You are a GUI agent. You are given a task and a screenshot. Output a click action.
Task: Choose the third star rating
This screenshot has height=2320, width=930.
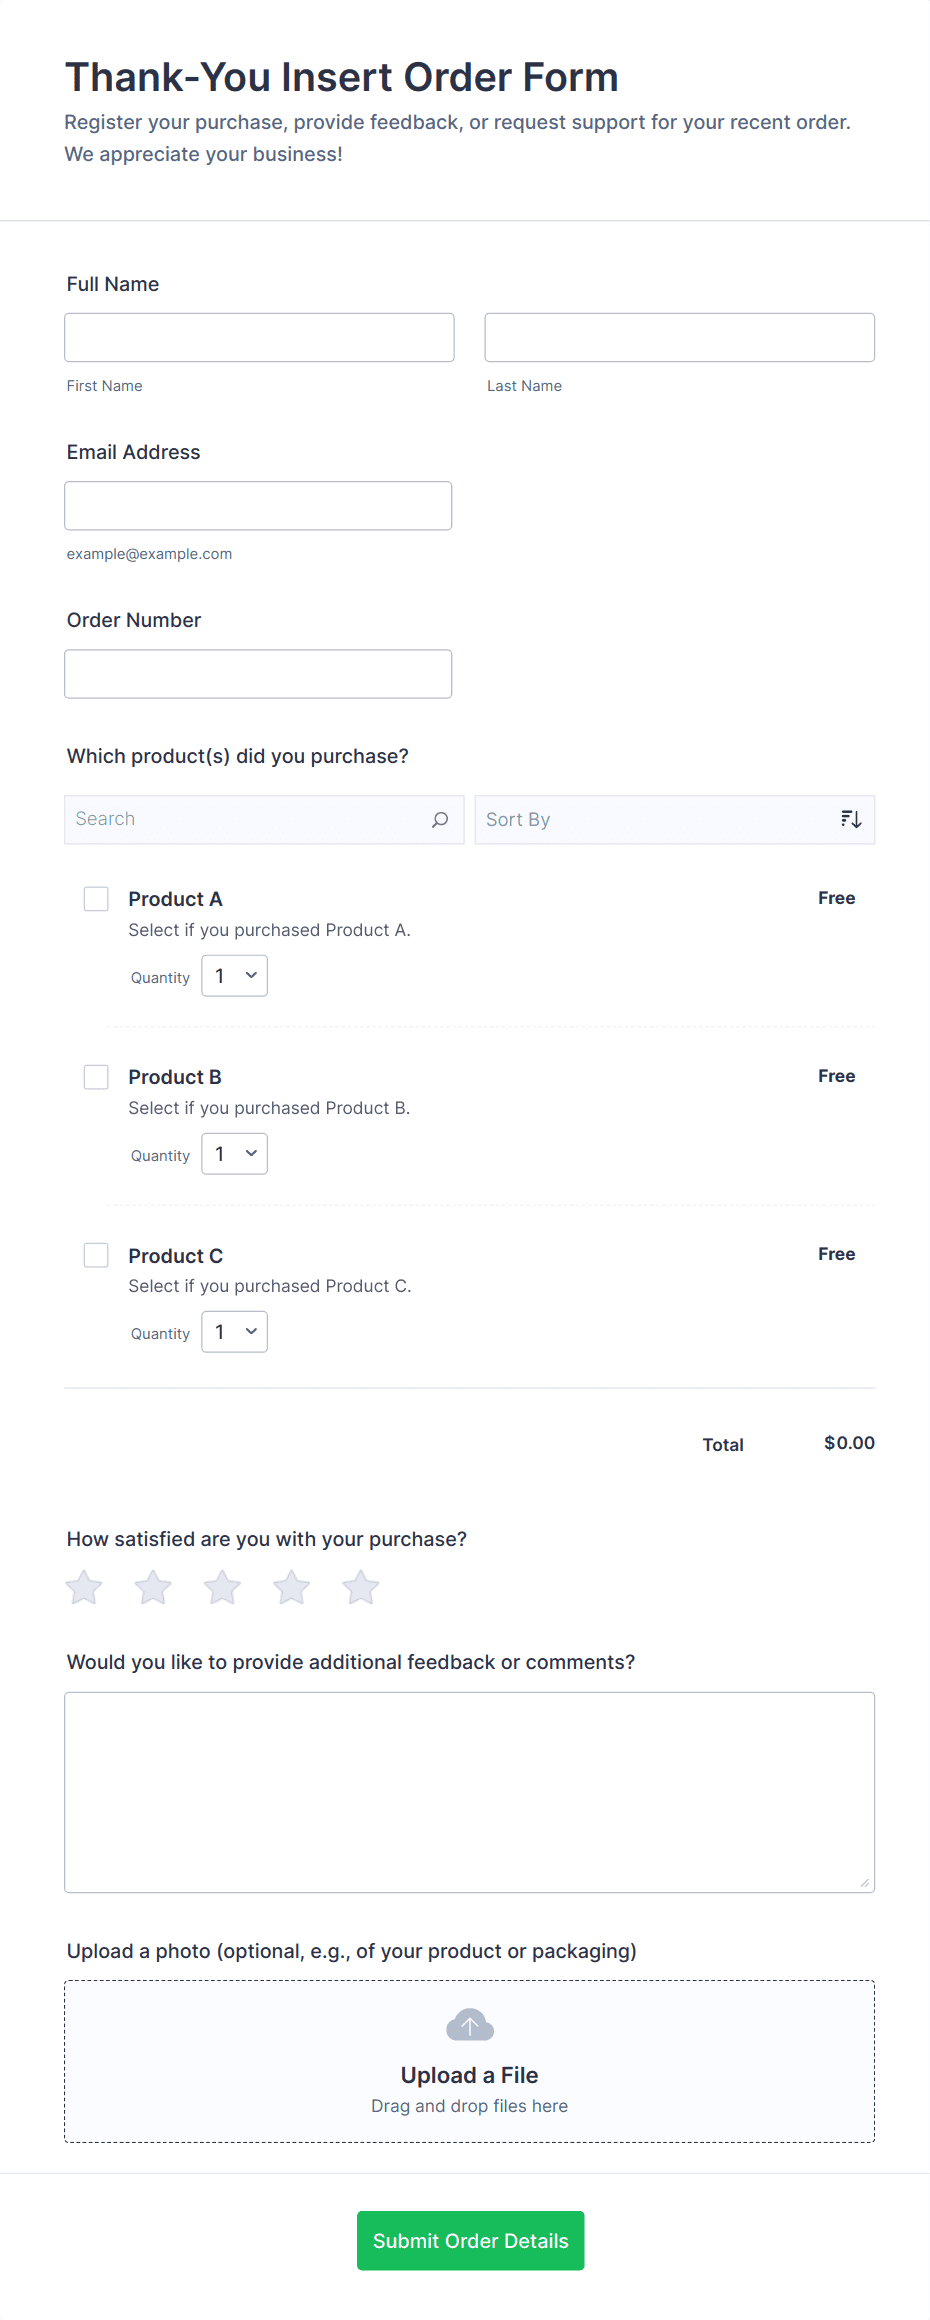coord(222,1587)
